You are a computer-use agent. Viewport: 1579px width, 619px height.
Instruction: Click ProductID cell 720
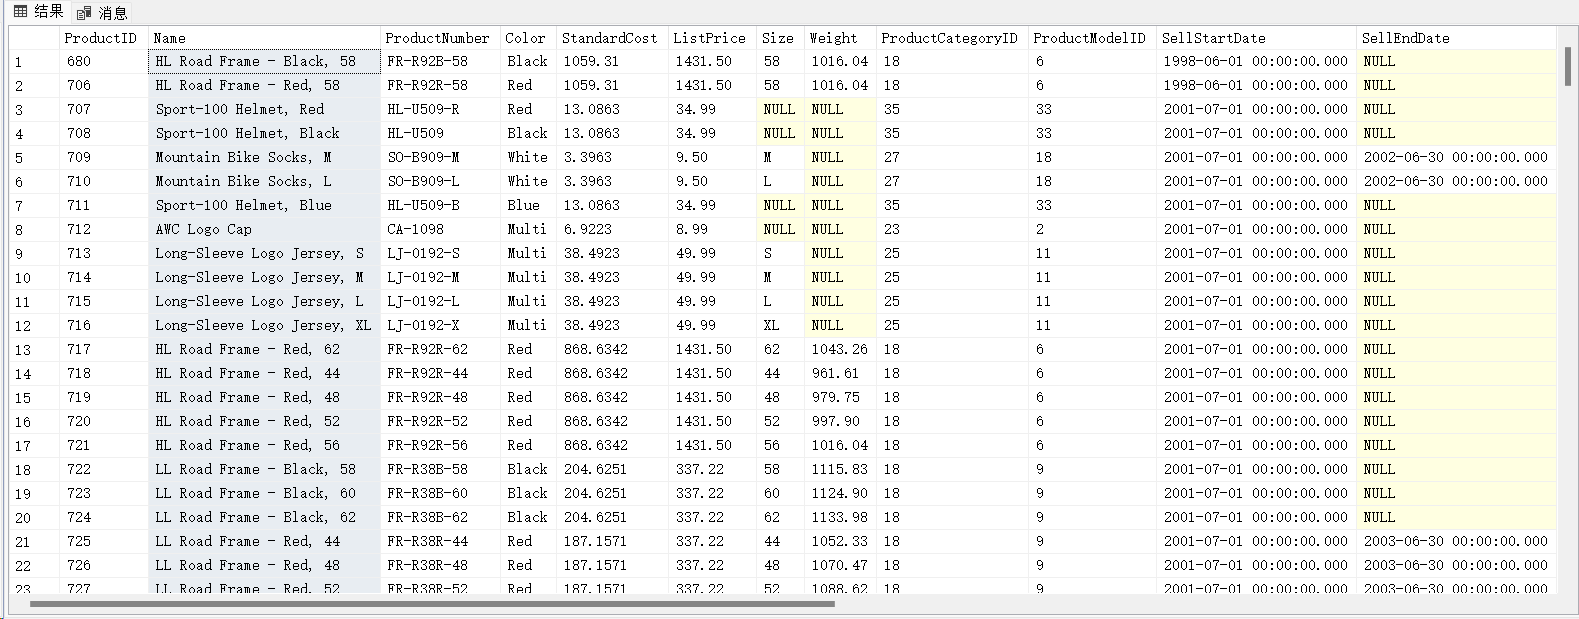click(x=103, y=421)
